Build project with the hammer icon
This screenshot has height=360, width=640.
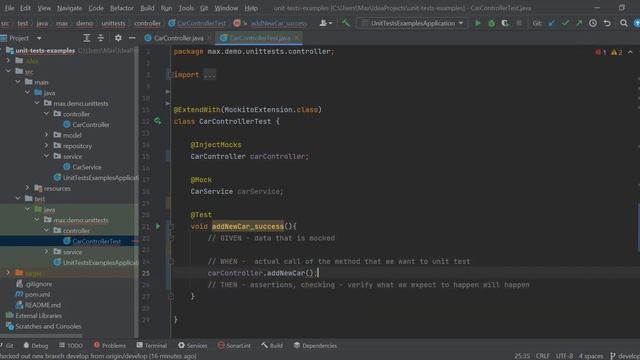[346, 23]
